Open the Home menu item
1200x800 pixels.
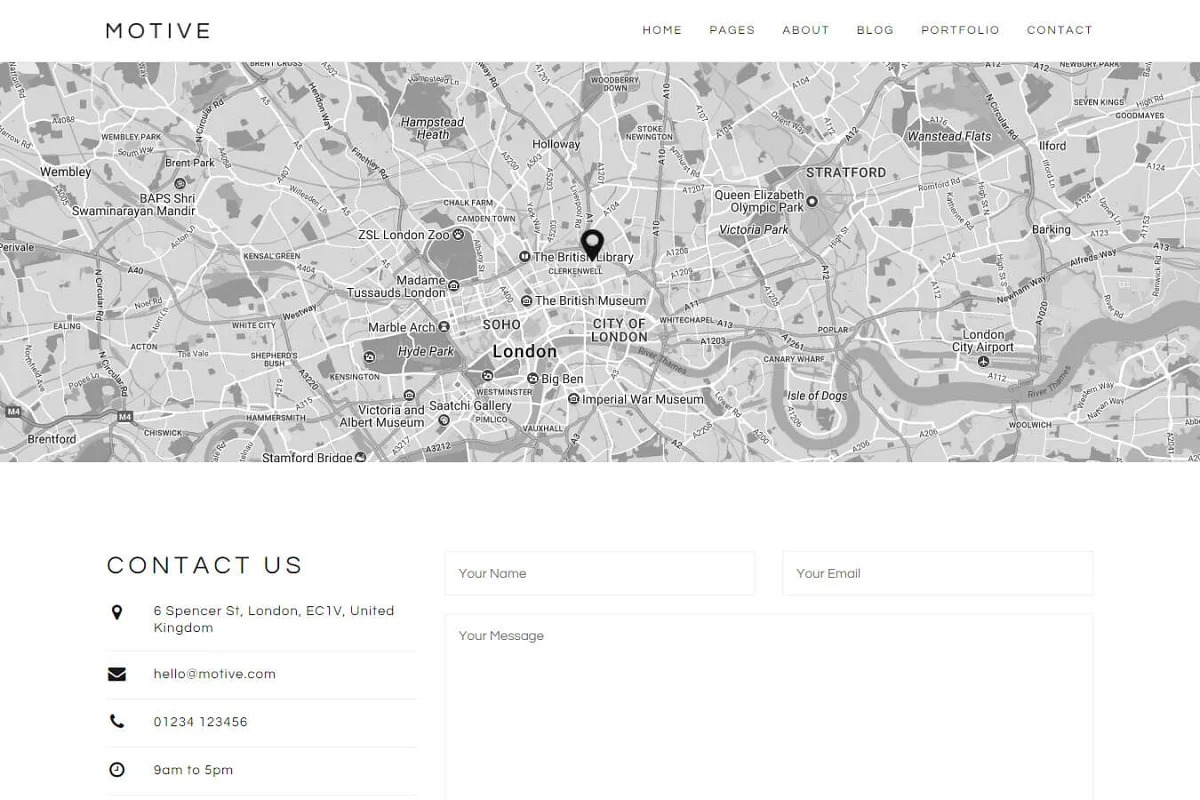coord(662,30)
